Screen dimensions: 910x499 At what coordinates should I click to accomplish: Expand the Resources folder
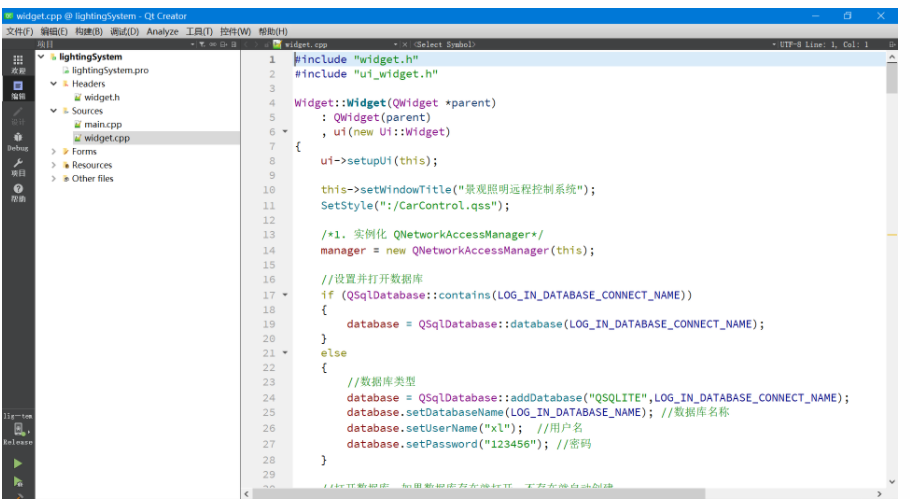tap(53, 165)
